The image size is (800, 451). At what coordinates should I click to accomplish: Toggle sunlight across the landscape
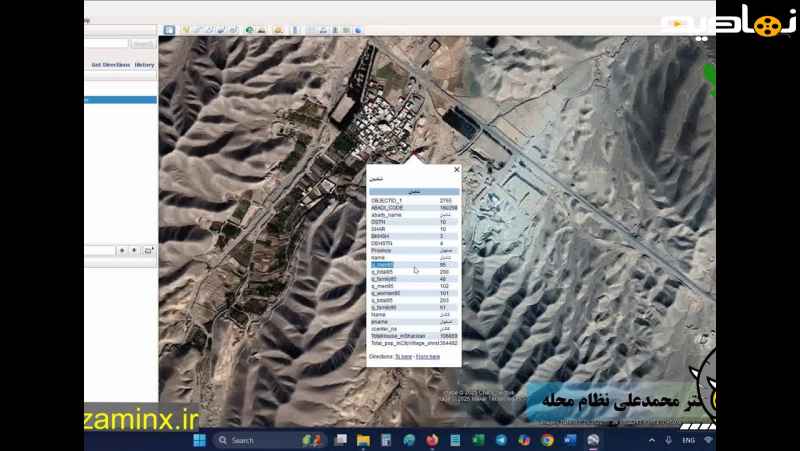(x=261, y=30)
